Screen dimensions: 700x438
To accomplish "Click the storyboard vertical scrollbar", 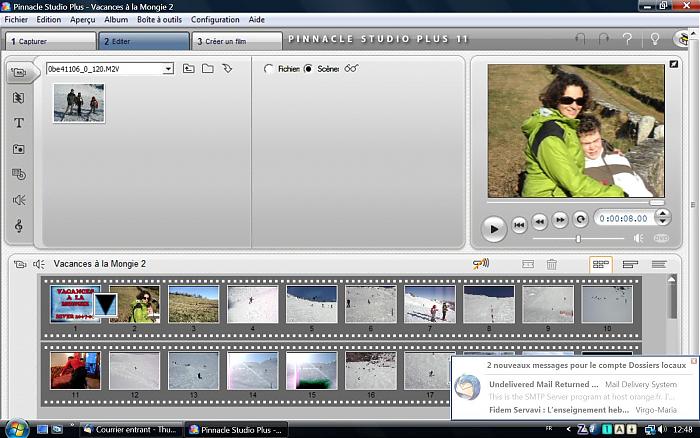I will pyautogui.click(x=672, y=304).
